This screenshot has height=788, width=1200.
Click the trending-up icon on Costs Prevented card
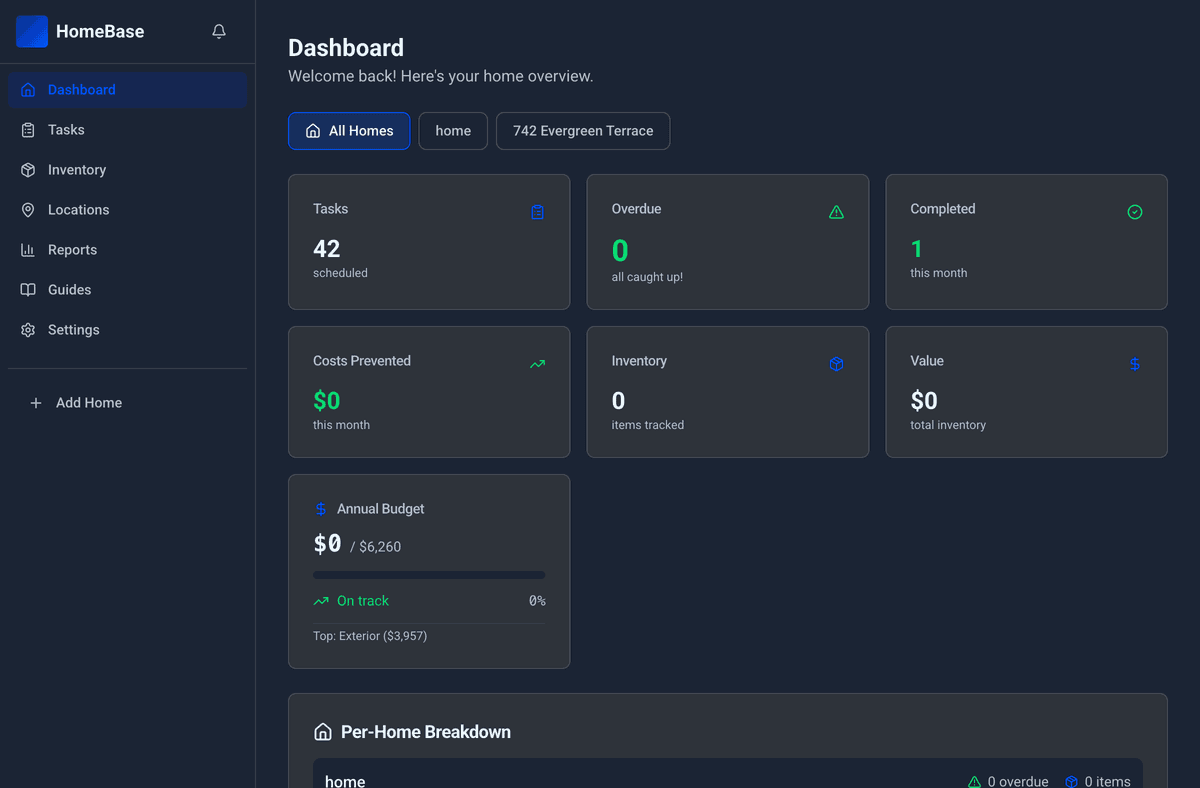[537, 364]
